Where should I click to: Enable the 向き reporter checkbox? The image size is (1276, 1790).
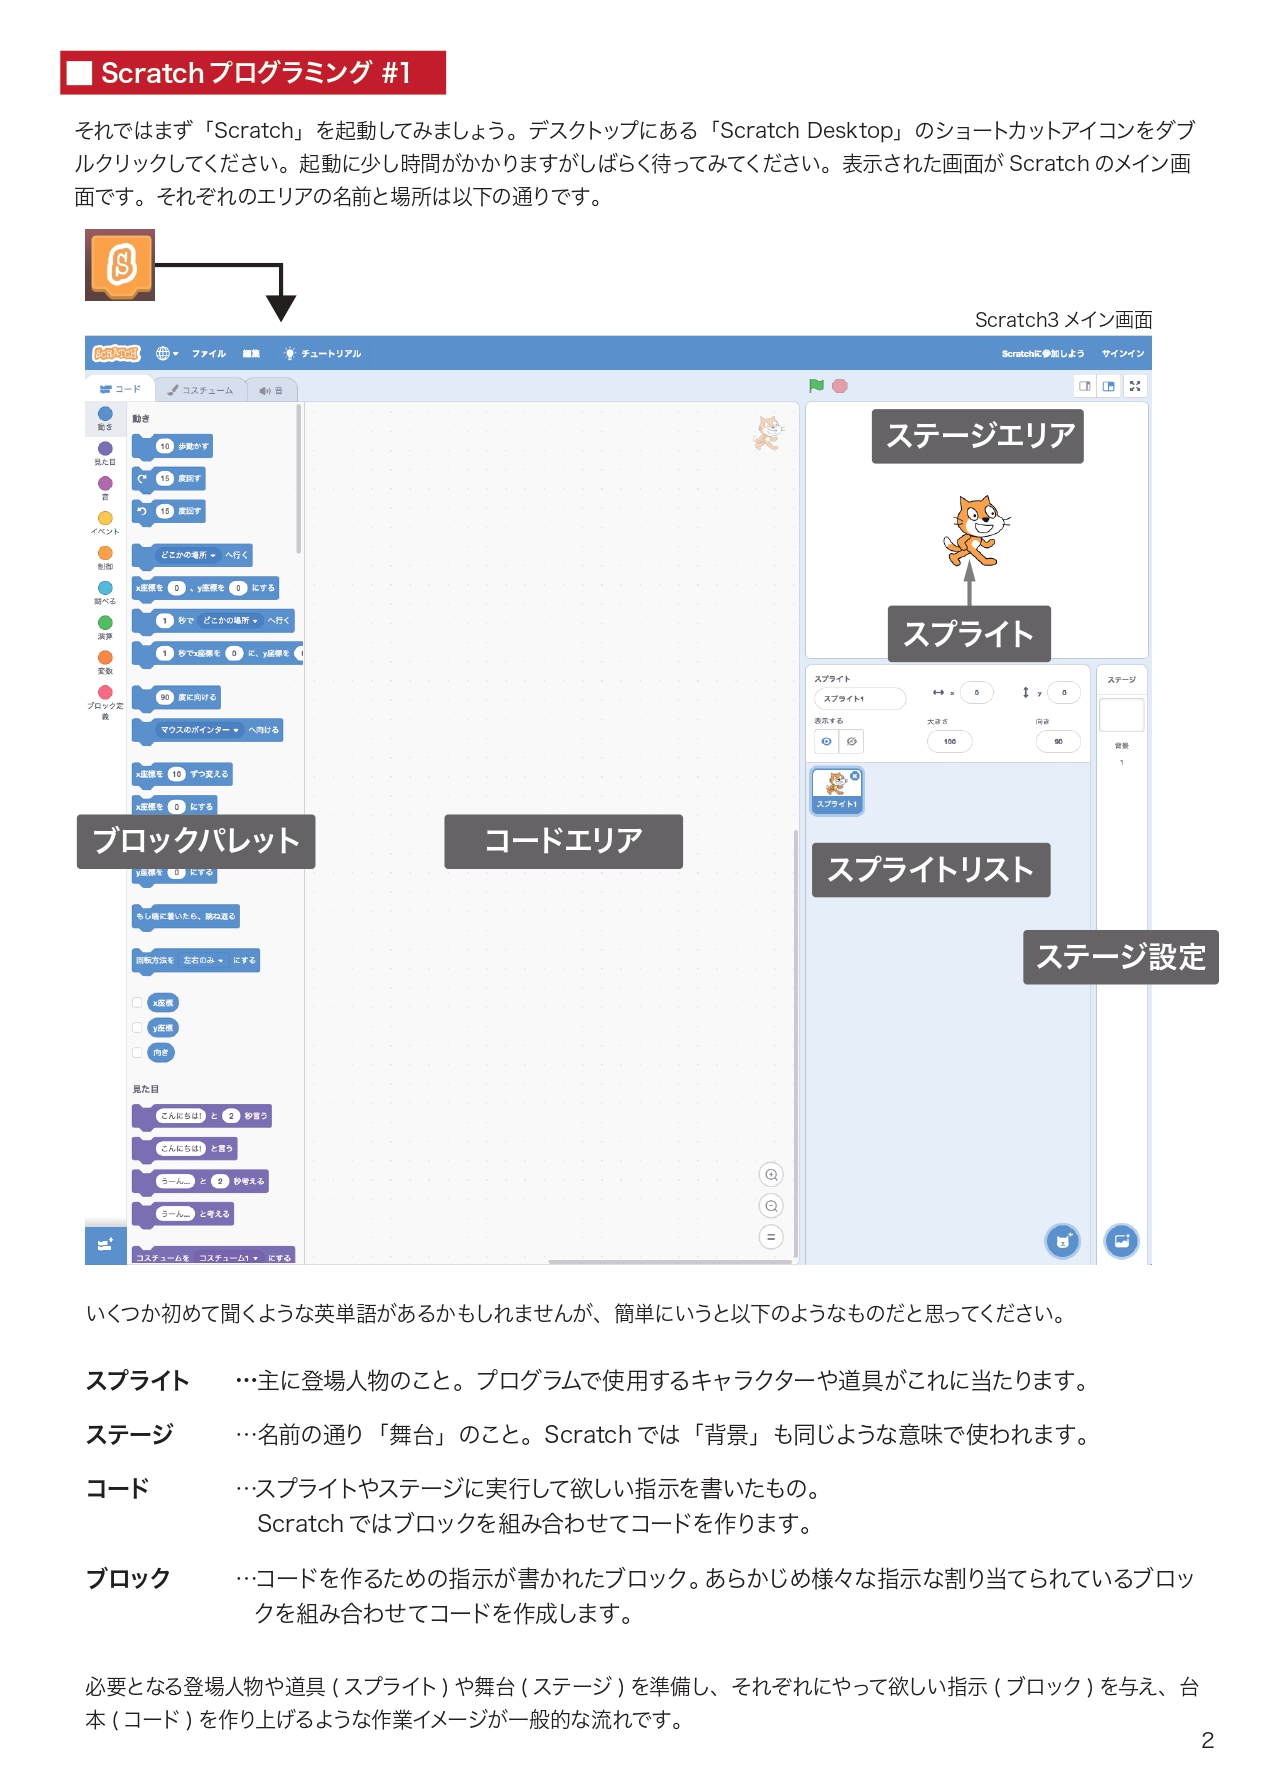click(x=137, y=1052)
